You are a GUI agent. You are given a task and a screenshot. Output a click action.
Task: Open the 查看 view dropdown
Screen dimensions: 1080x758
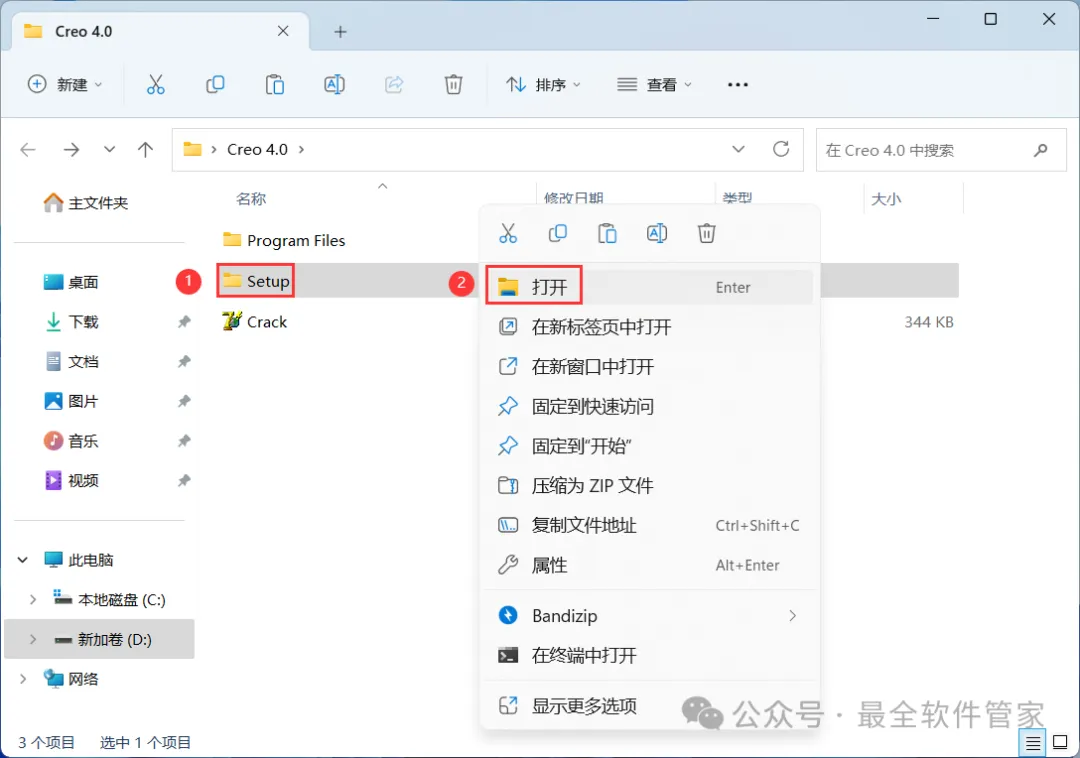(x=654, y=85)
